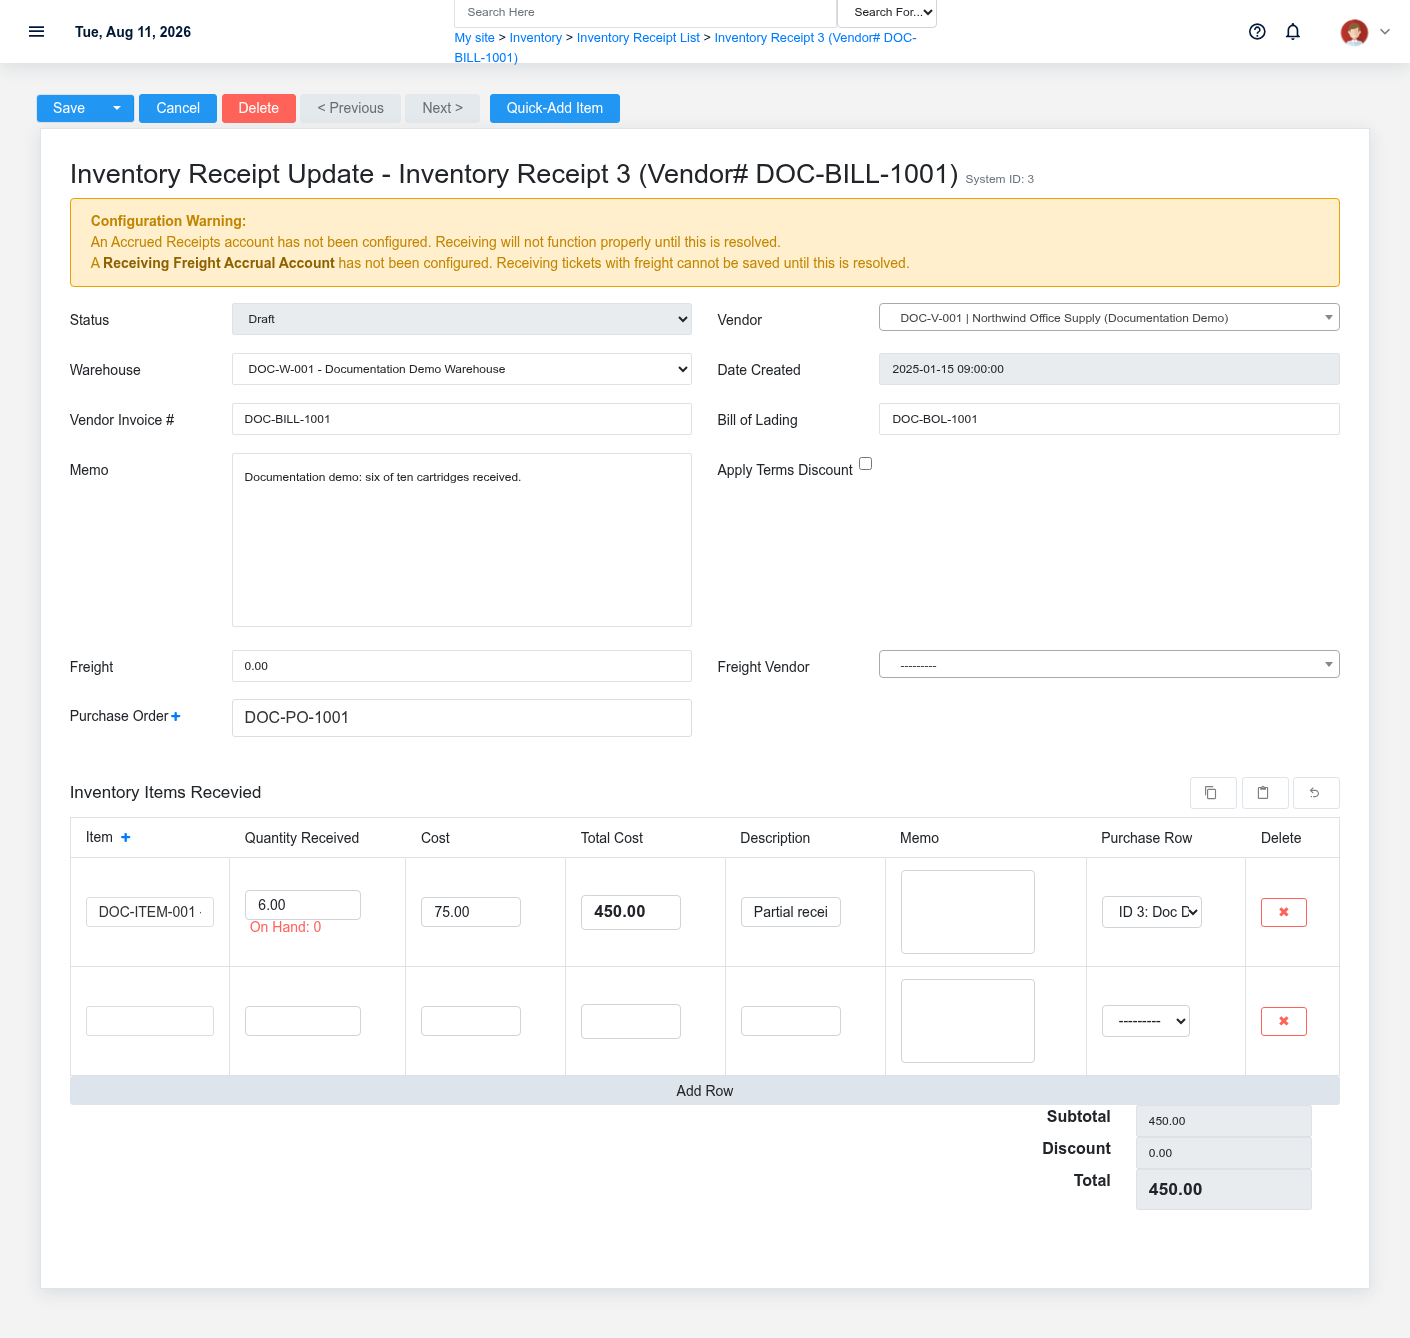Click the 'System ID: 3' text
This screenshot has height=1338, width=1410.
(x=1000, y=179)
